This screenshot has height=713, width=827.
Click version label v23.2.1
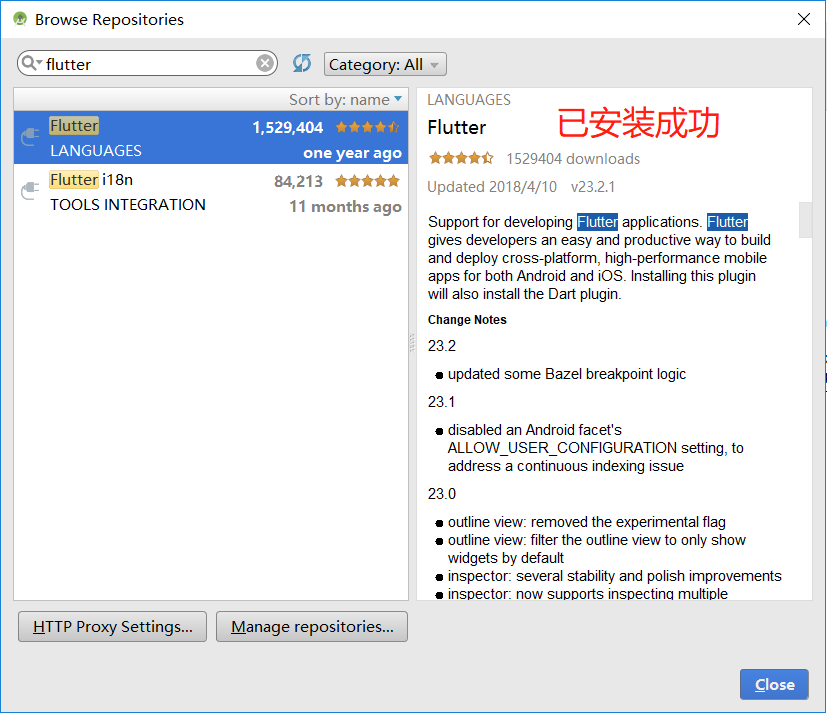click(593, 187)
